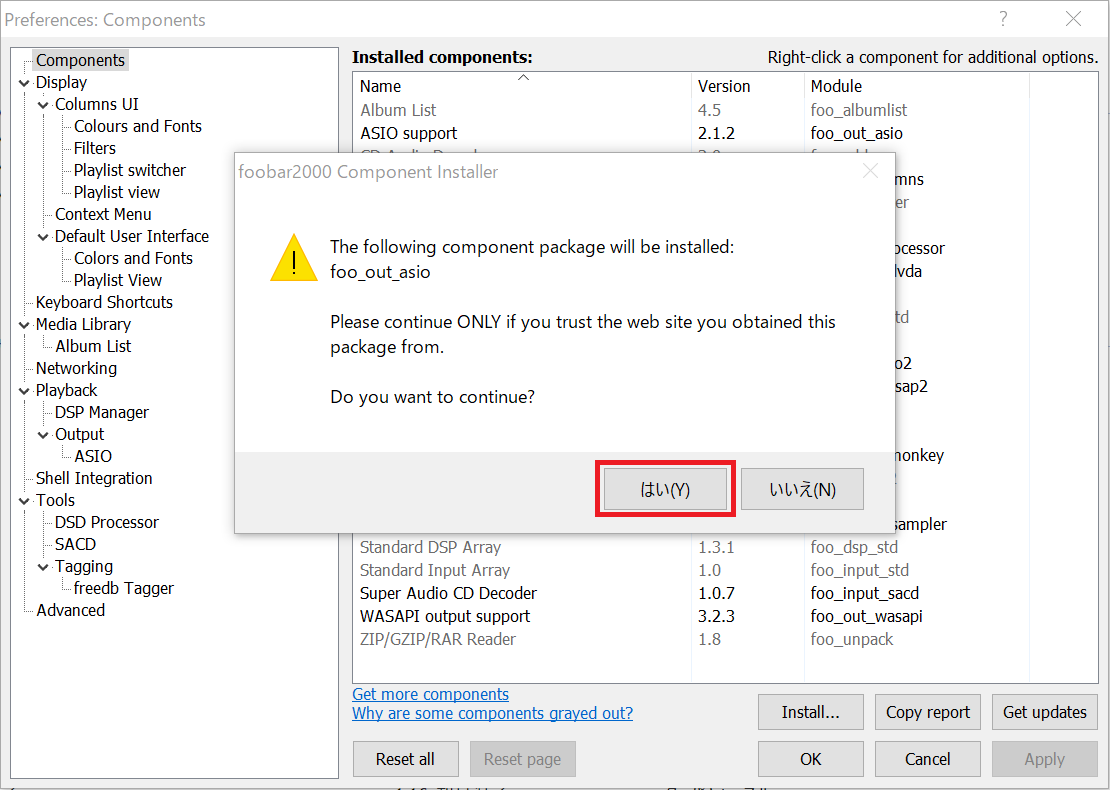Open the DSP Manager page
Image resolution: width=1110 pixels, height=790 pixels.
102,412
